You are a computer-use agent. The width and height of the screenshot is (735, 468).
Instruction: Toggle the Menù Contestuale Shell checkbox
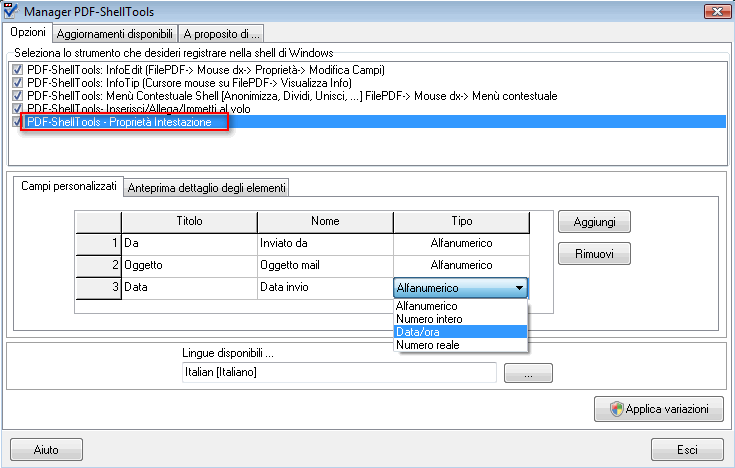[17, 96]
